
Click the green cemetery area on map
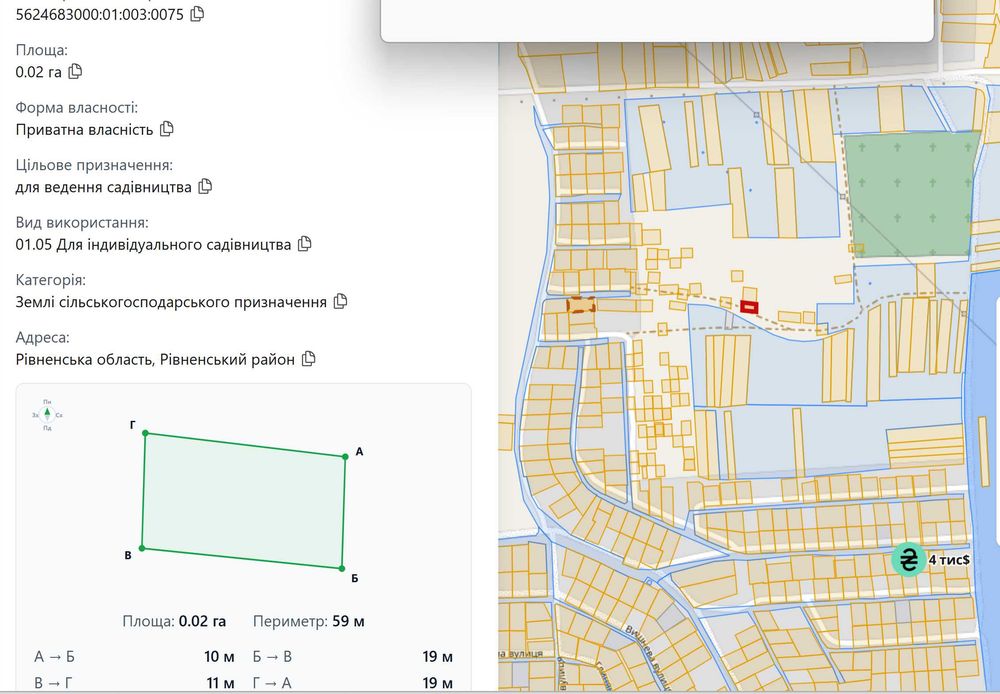click(x=912, y=194)
